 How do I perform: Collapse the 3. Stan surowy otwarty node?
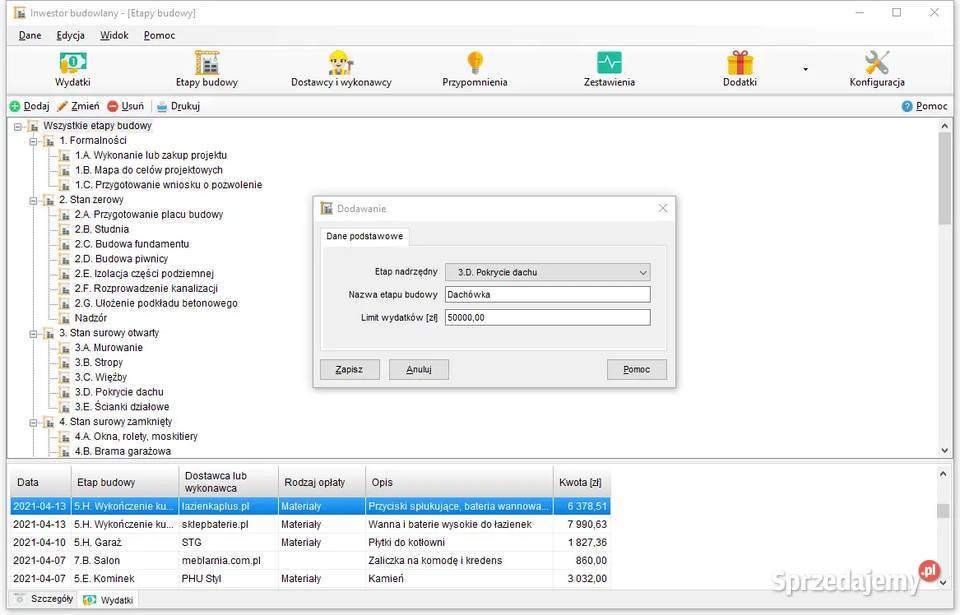pos(33,333)
